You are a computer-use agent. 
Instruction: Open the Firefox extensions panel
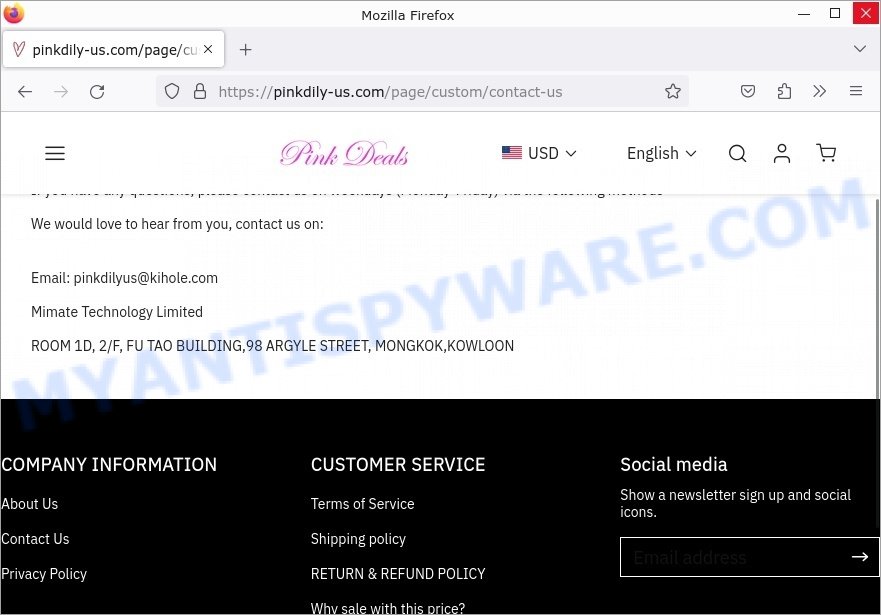(x=784, y=91)
